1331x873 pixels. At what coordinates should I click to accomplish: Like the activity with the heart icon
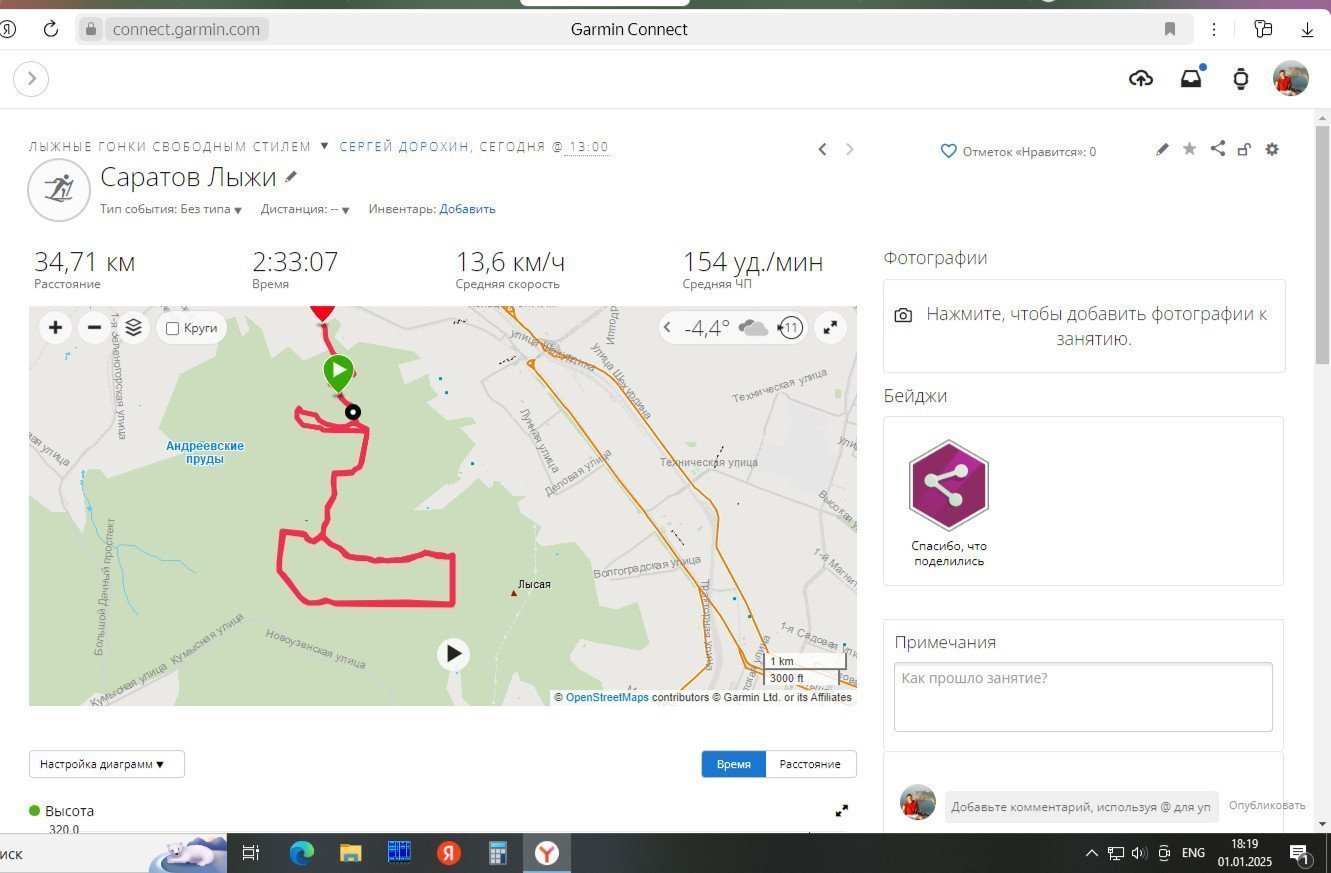tap(949, 151)
